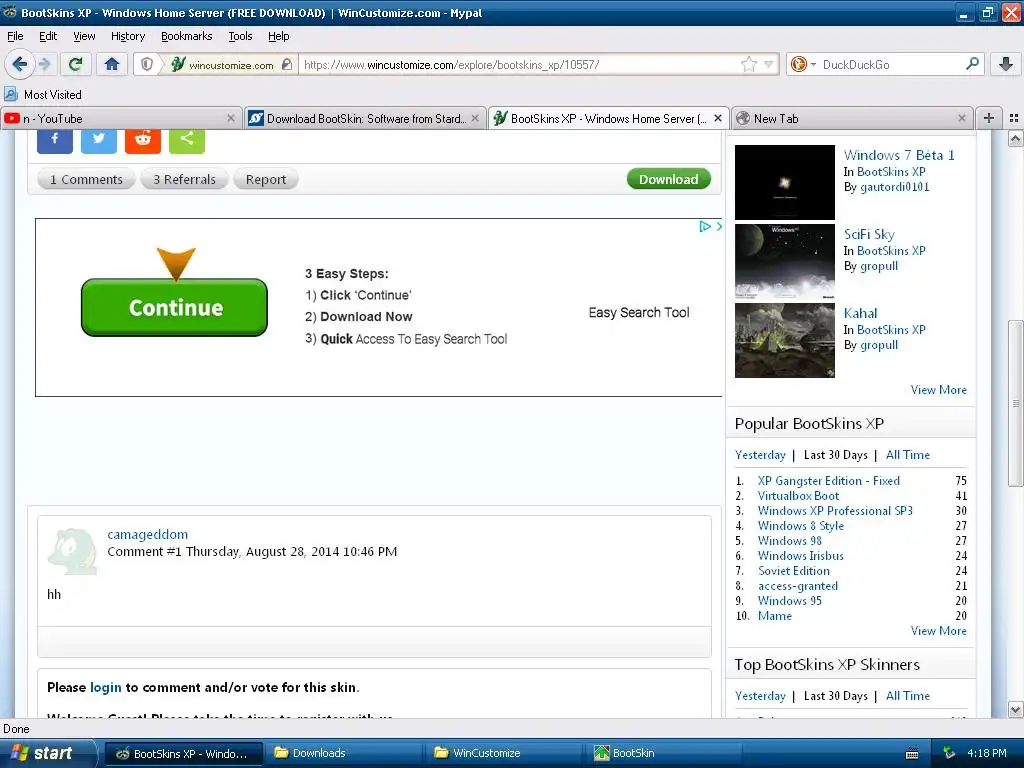This screenshot has width=1024, height=768.
Task: Open the URL history dropdown arrow
Action: tap(769, 64)
